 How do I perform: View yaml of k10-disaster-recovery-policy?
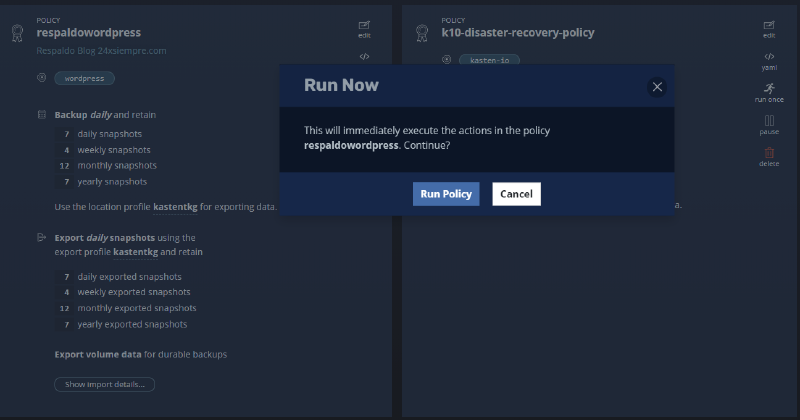point(769,61)
